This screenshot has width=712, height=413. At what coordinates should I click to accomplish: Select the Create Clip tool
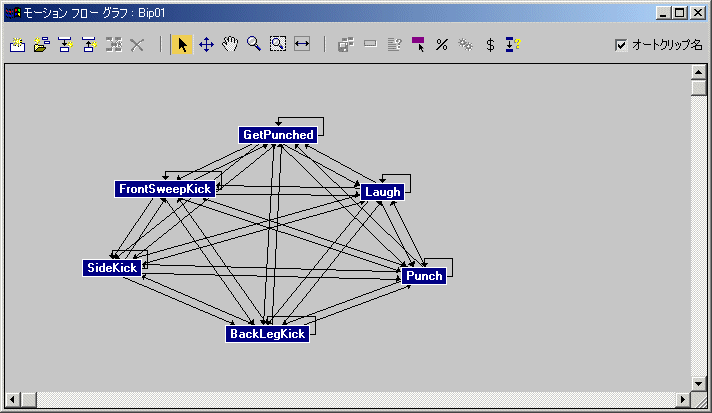click(x=18, y=44)
